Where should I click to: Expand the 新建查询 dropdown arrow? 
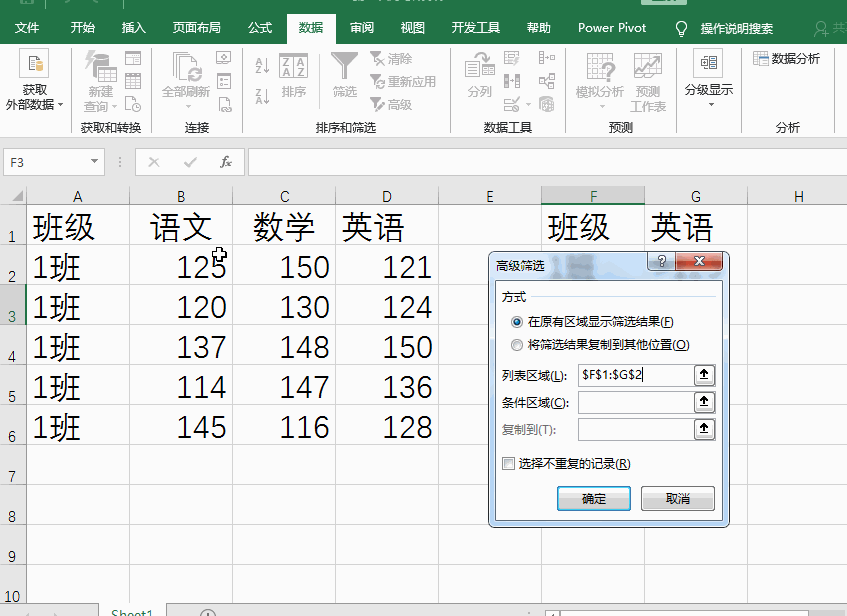(x=115, y=106)
